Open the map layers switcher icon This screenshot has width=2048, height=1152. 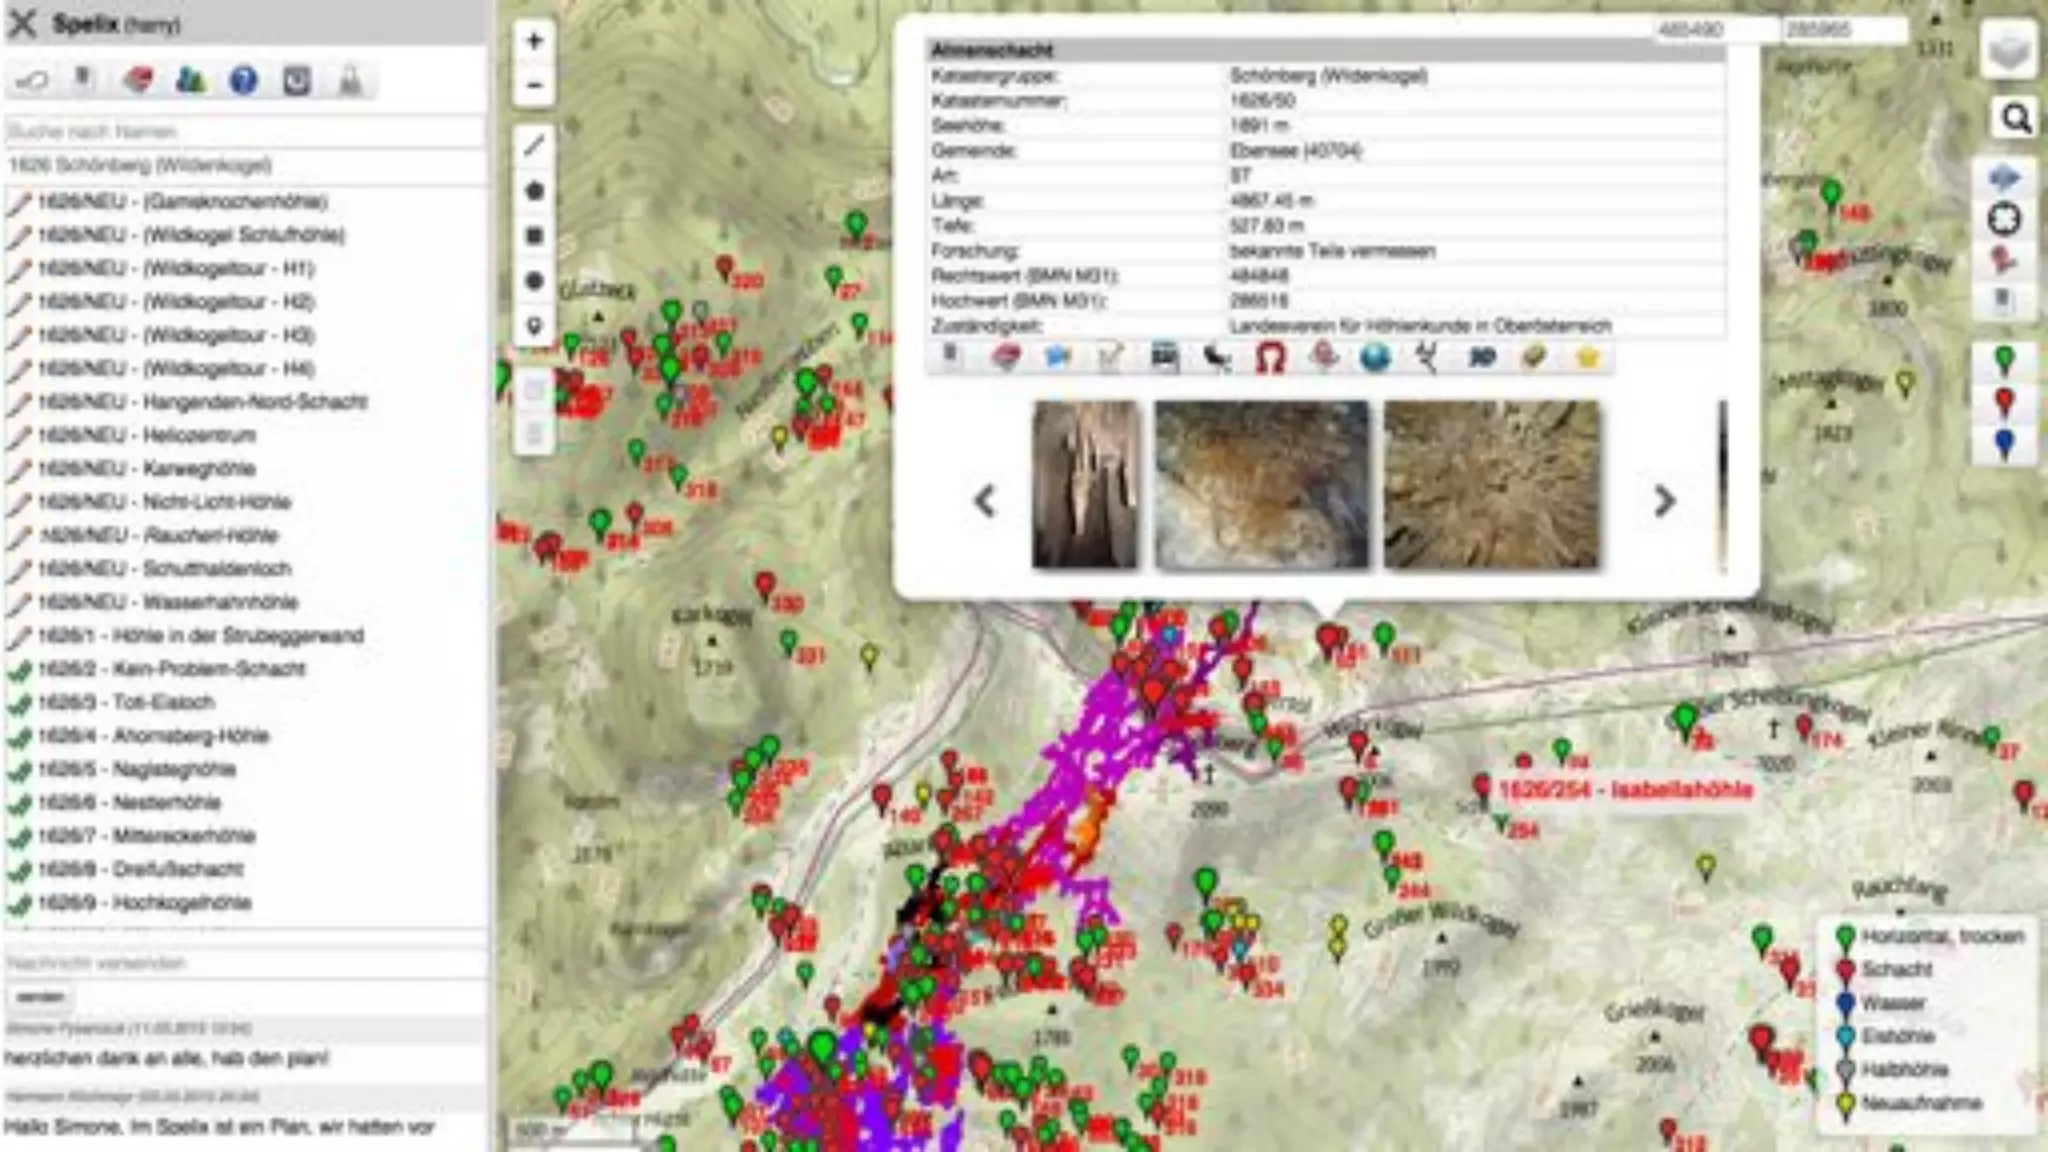point(2008,50)
